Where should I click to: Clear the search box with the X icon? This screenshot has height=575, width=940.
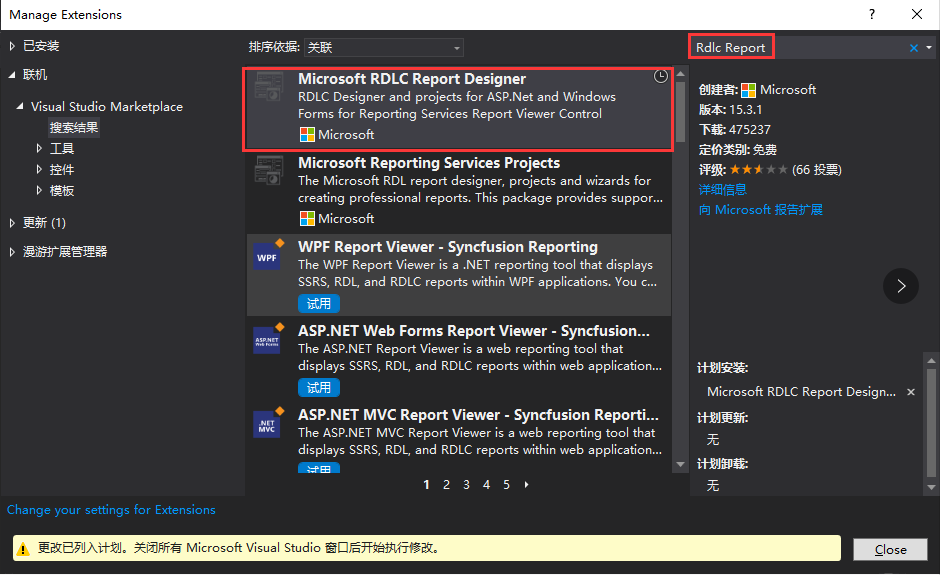tap(914, 48)
